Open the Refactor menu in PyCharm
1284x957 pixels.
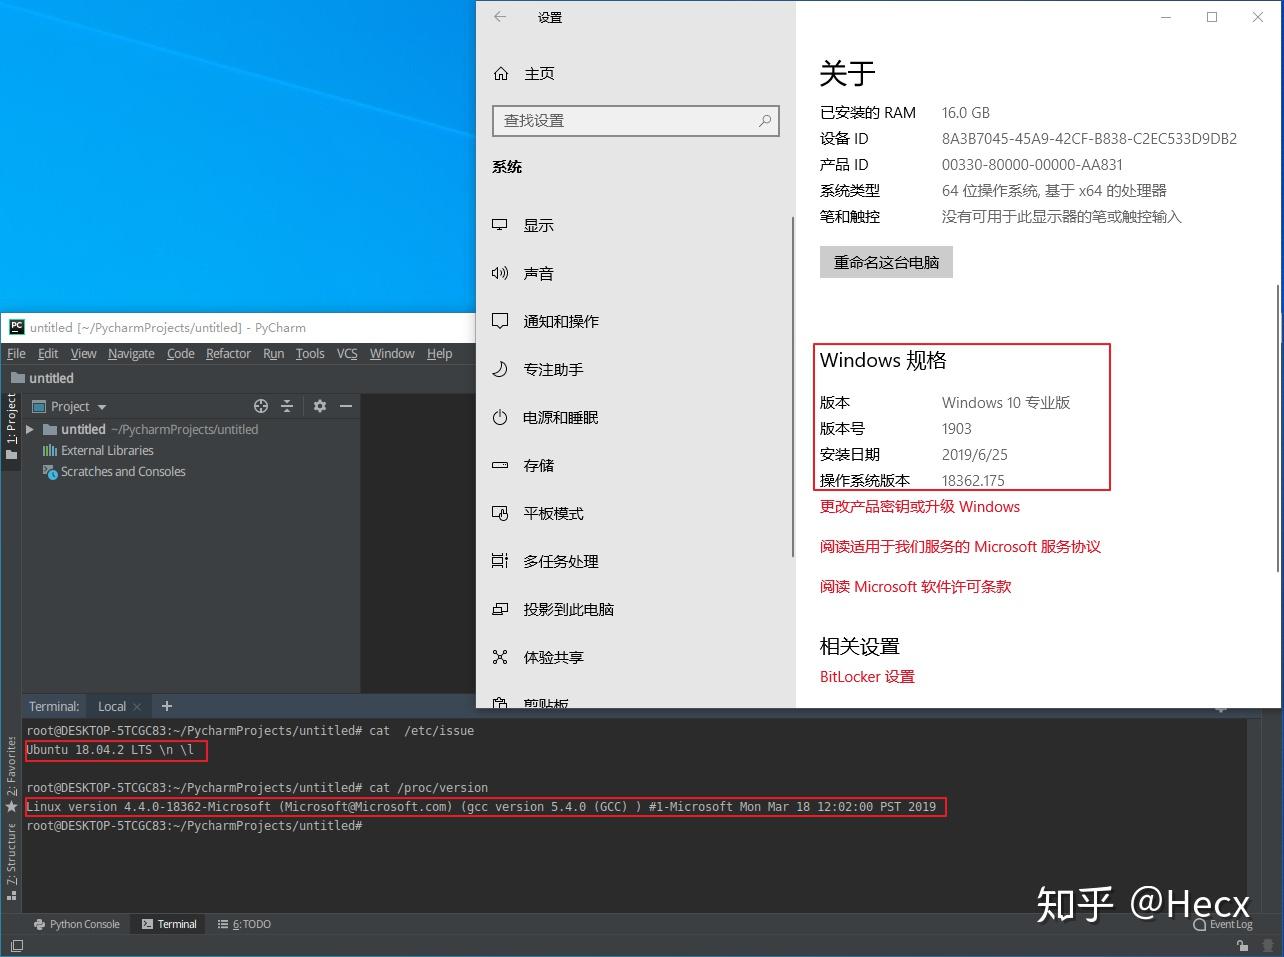click(228, 353)
